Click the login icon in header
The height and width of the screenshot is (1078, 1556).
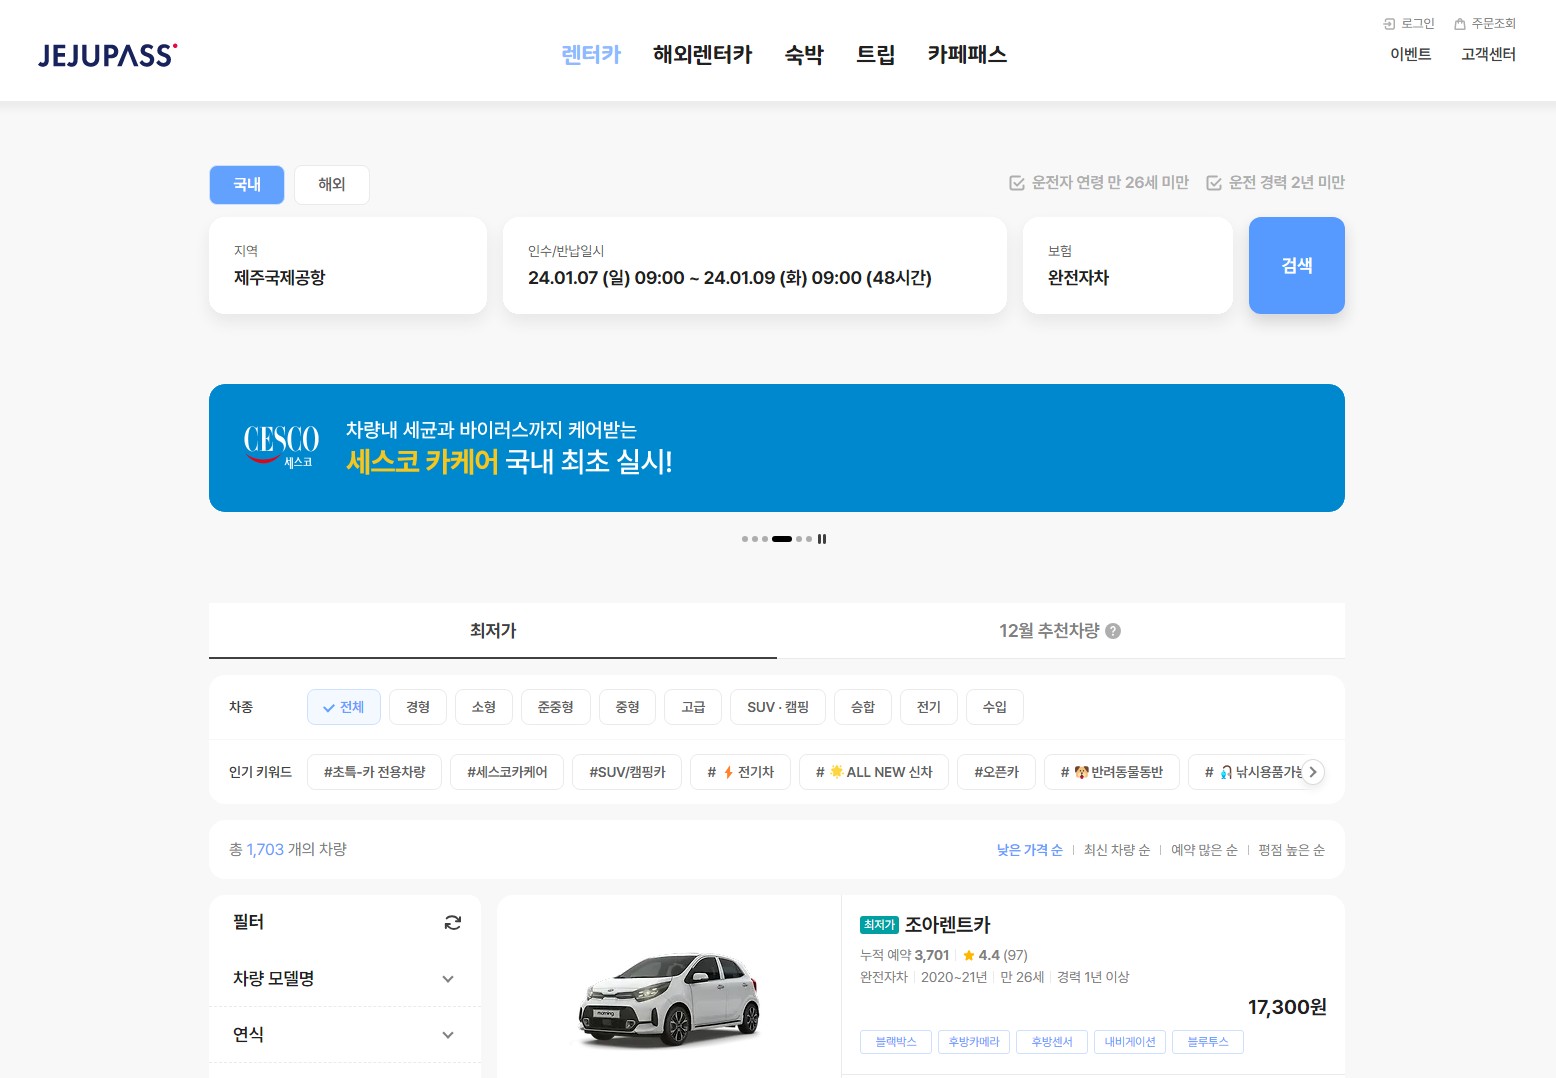pos(1389,24)
